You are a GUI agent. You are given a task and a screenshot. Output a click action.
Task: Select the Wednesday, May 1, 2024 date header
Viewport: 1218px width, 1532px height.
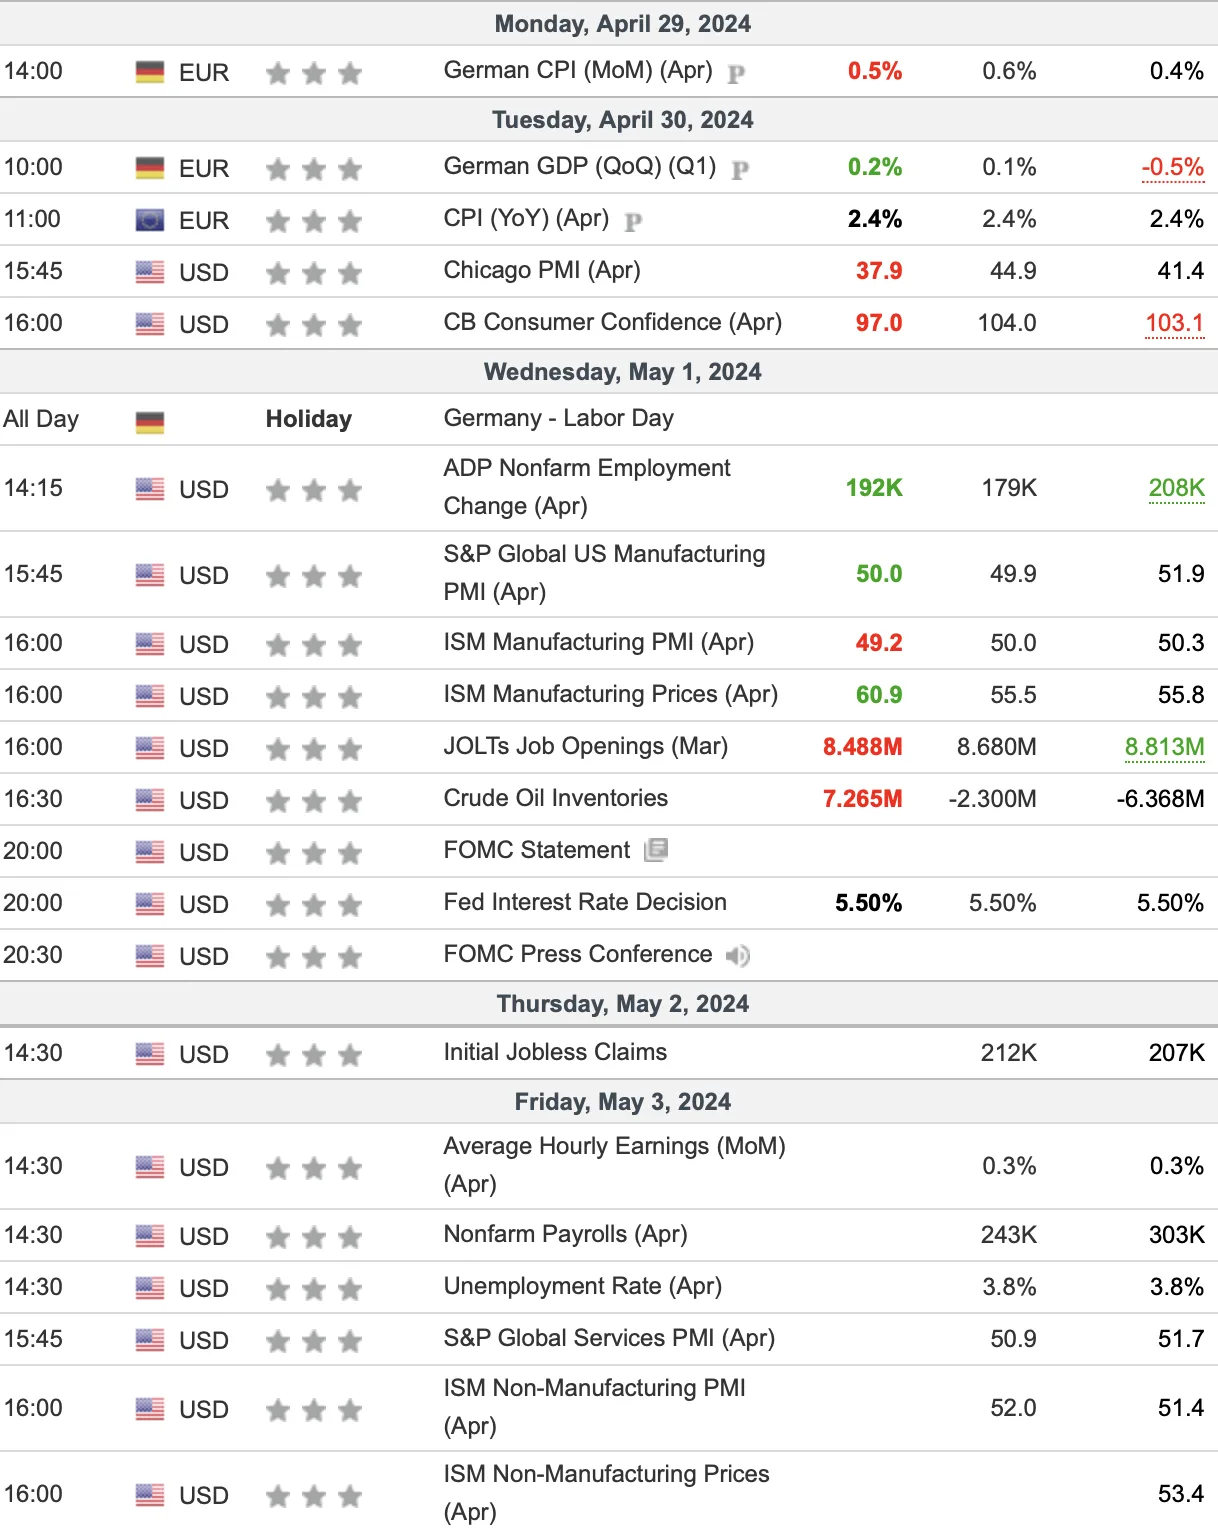pos(622,372)
